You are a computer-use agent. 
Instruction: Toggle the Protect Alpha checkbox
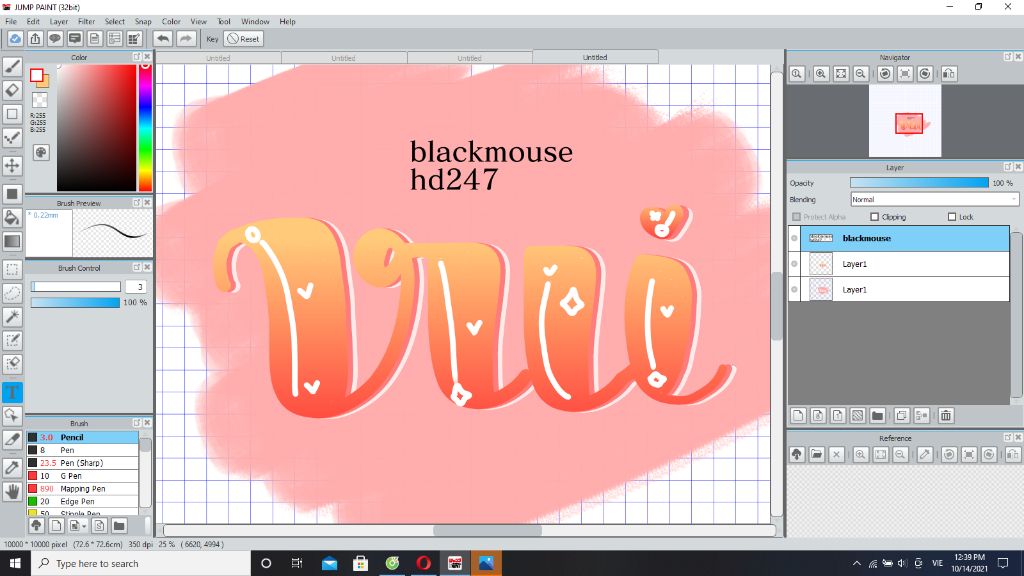click(x=796, y=217)
